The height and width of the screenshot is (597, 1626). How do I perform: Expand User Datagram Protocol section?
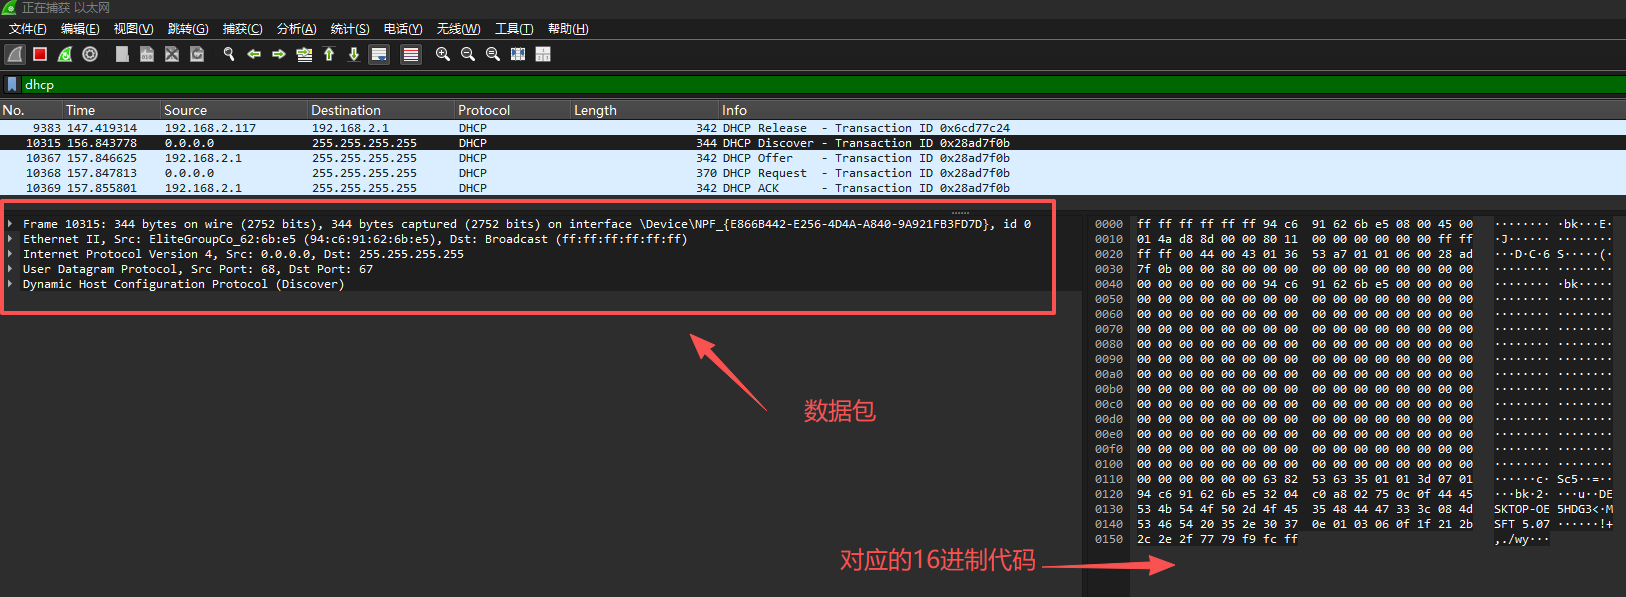(11, 269)
